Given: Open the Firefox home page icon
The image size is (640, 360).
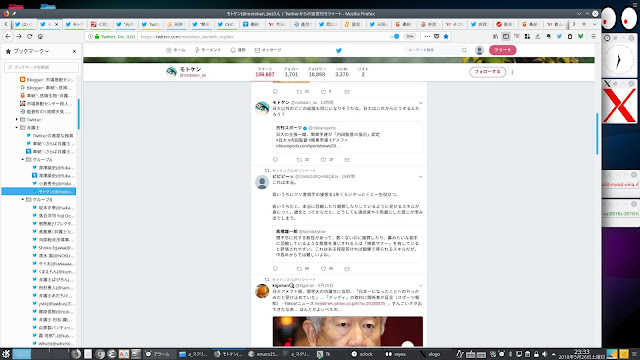Looking at the screenshot, I should [40, 36].
